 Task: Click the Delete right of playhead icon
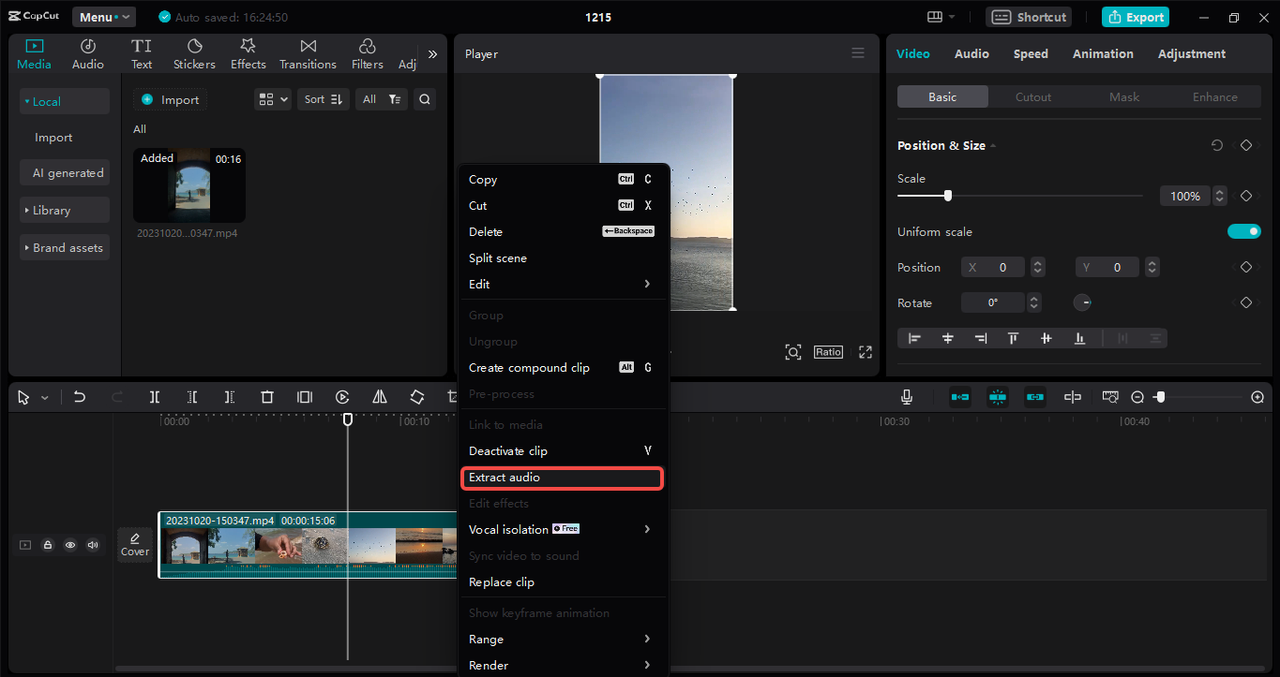pos(229,397)
